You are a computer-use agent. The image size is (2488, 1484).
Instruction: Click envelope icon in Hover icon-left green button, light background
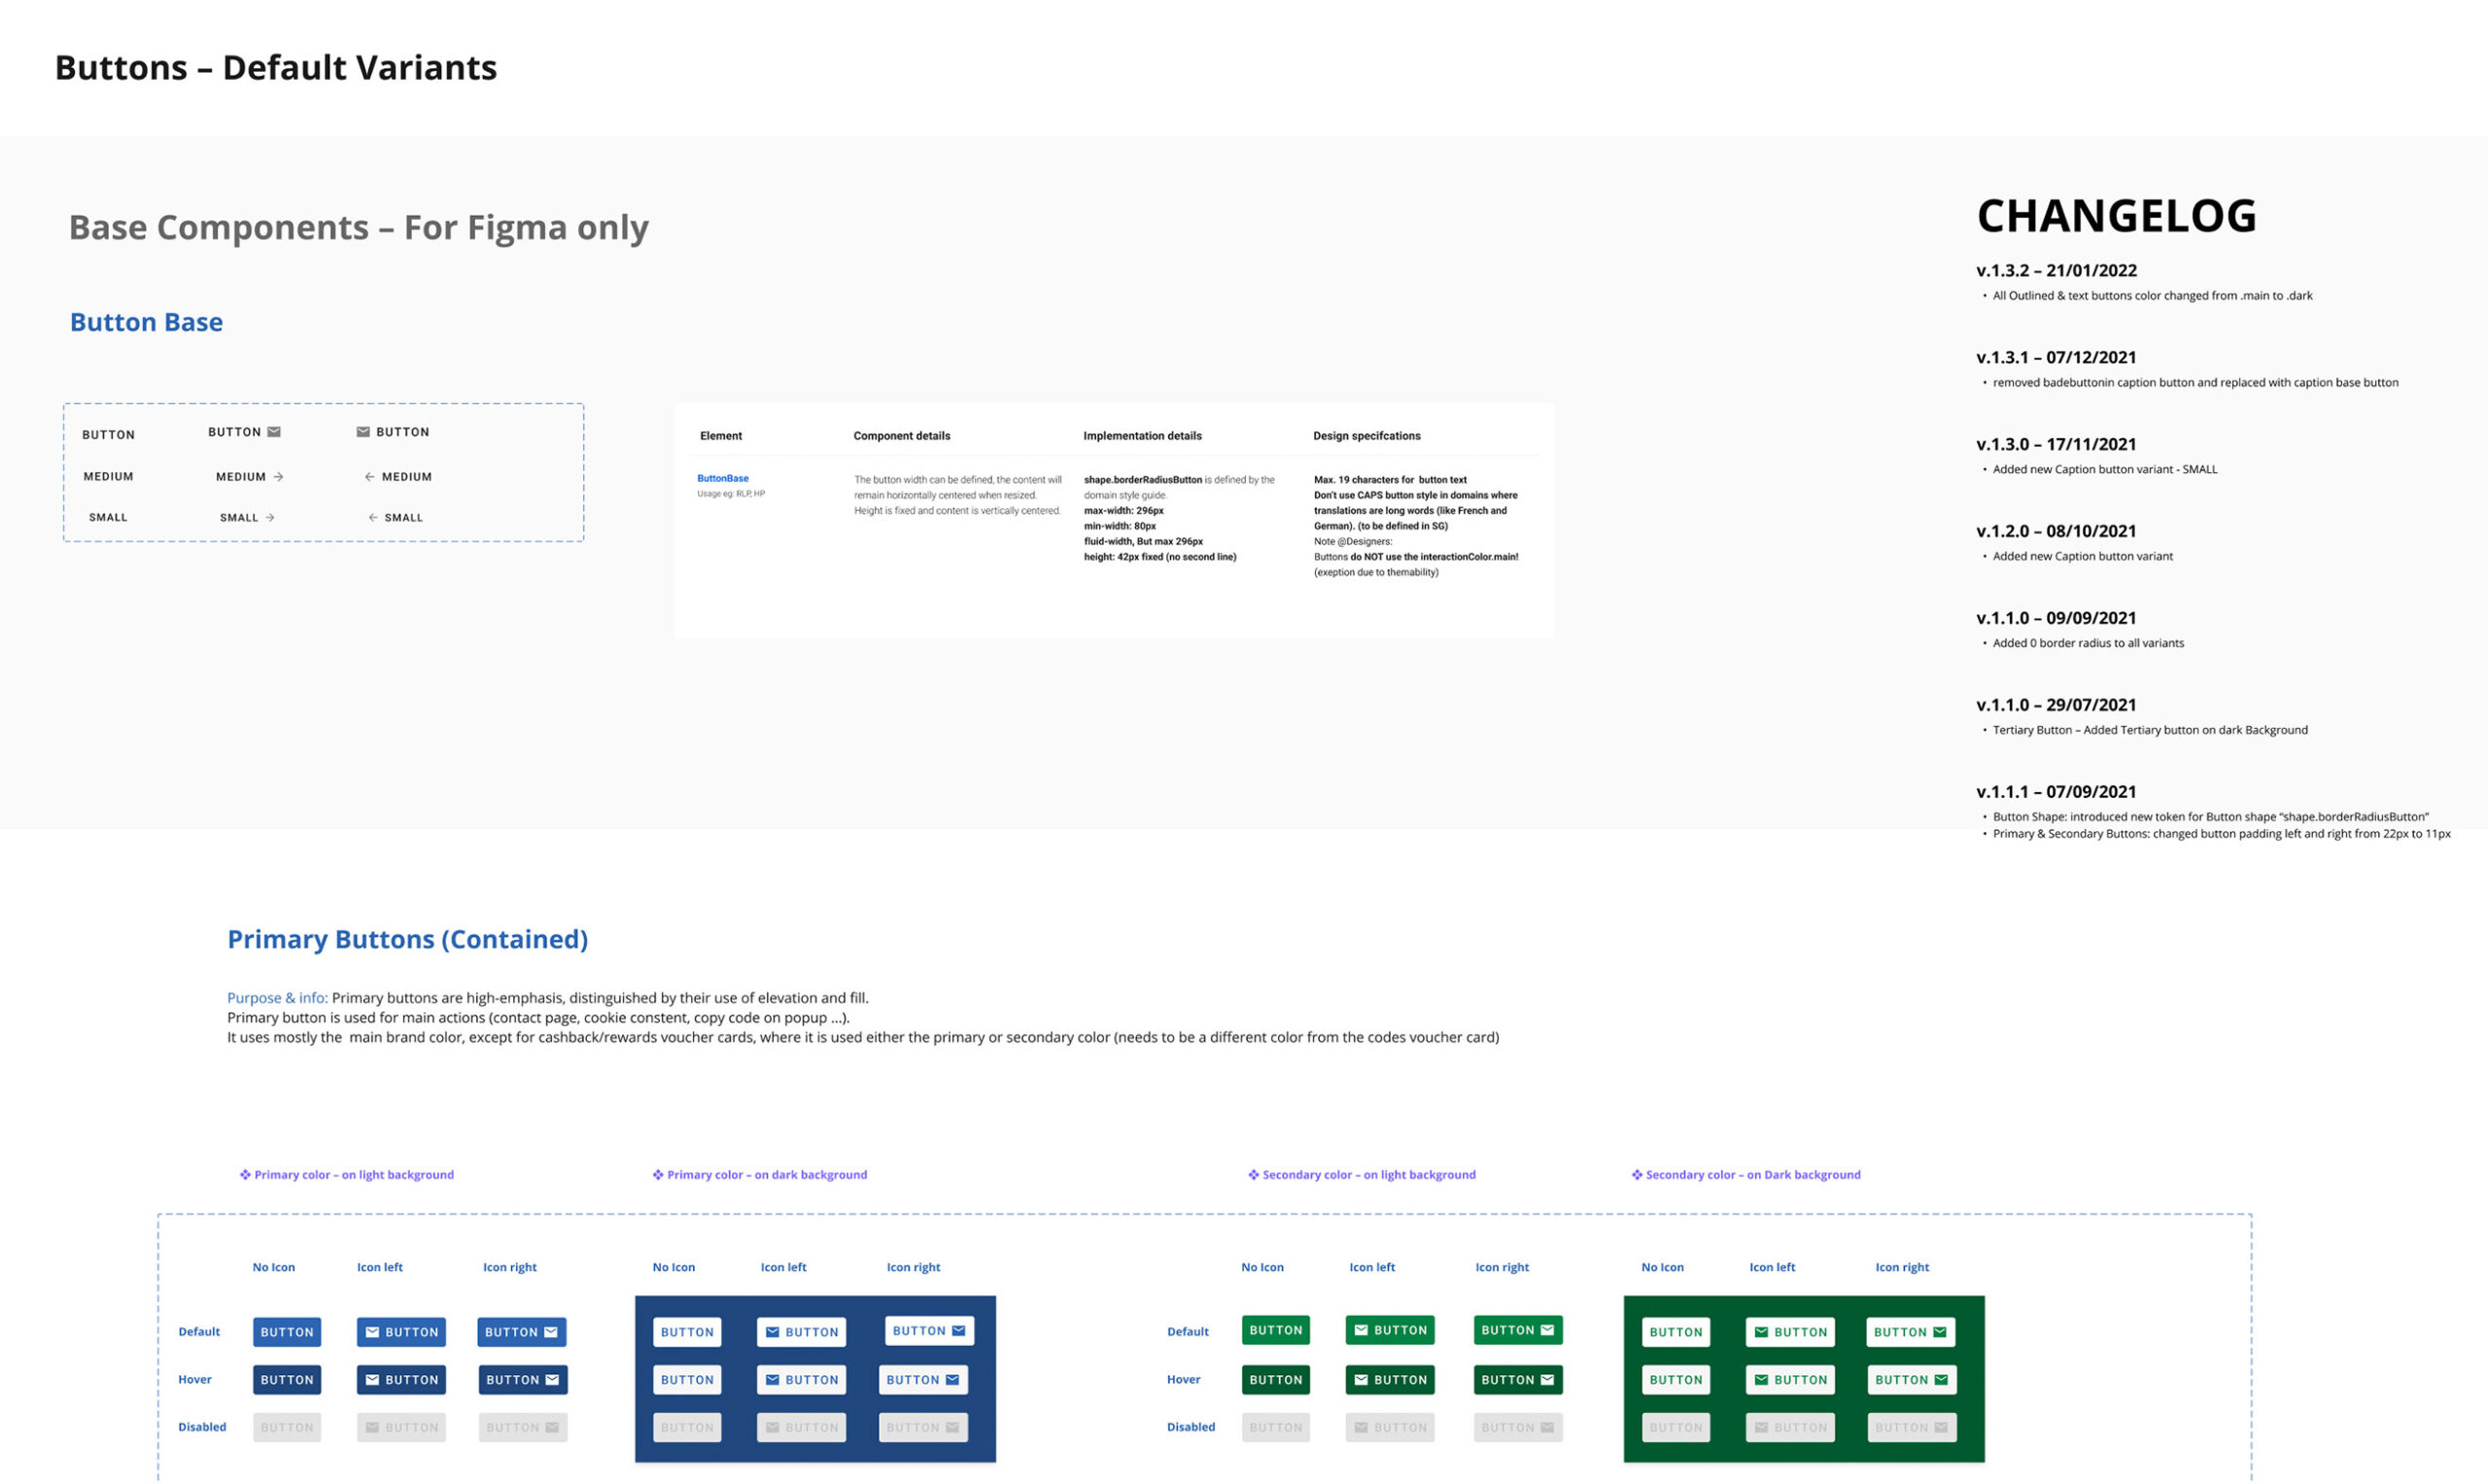pyautogui.click(x=1361, y=1380)
